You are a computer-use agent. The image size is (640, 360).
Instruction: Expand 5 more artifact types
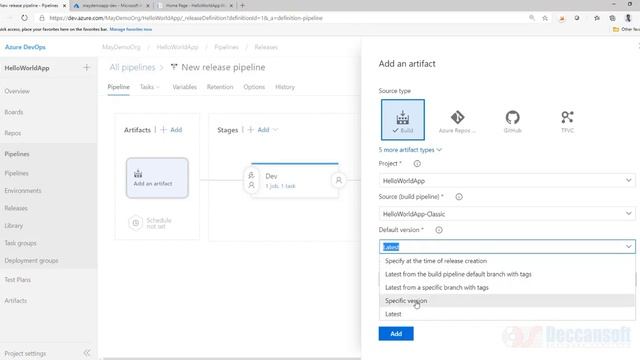410,150
